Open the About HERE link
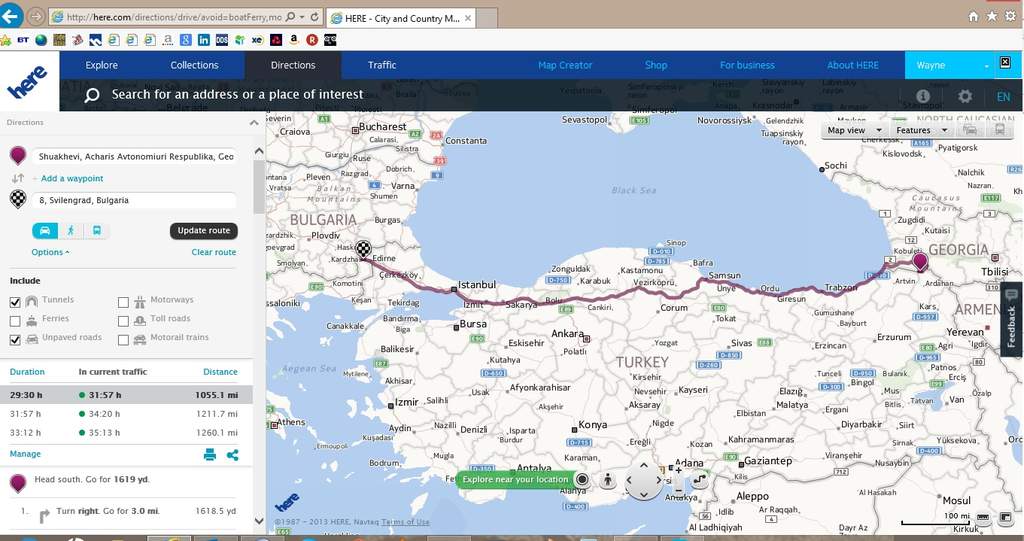Screen dimensions: 1024x541 click(x=853, y=65)
